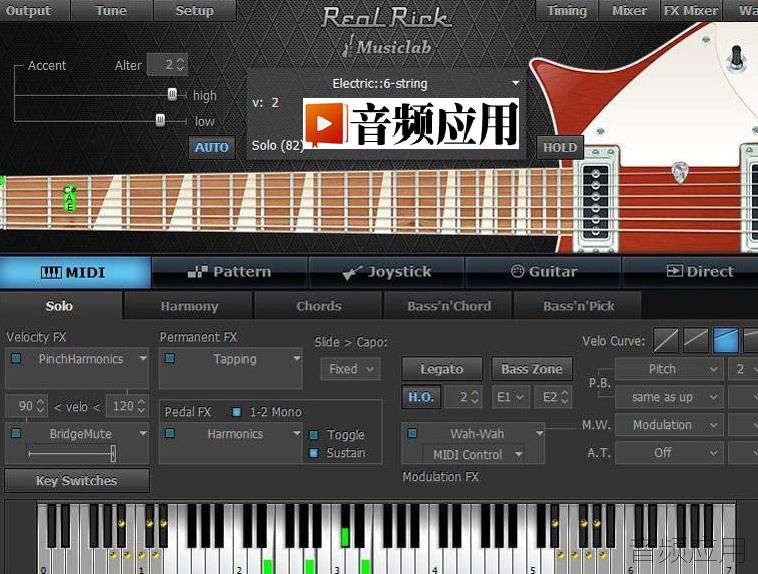Click the Alter value stepper

(180, 64)
